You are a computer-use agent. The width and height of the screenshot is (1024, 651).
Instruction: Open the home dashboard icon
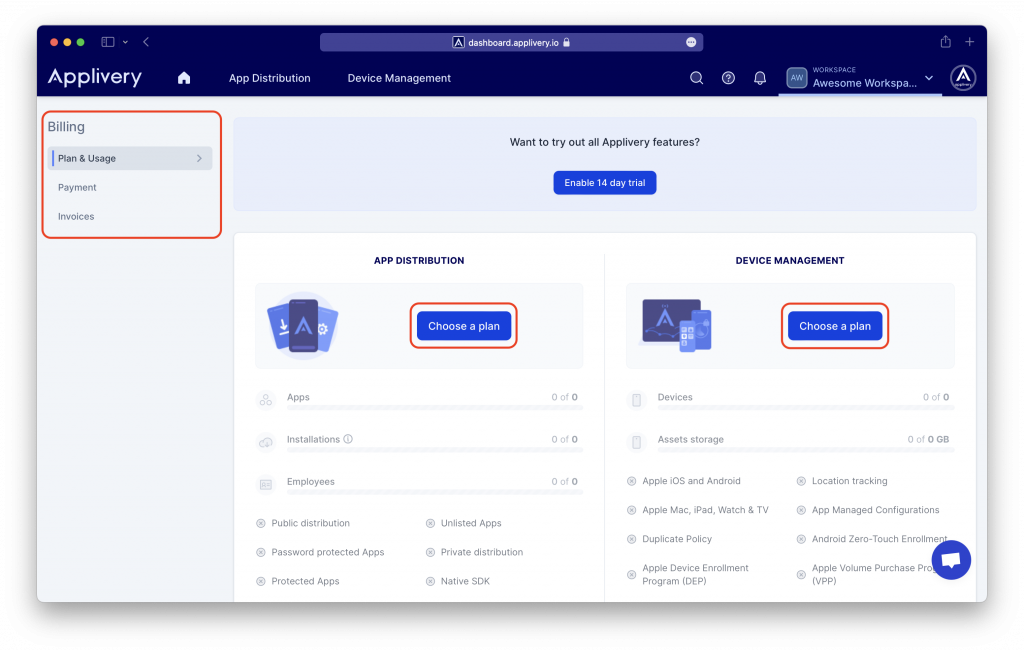point(184,78)
